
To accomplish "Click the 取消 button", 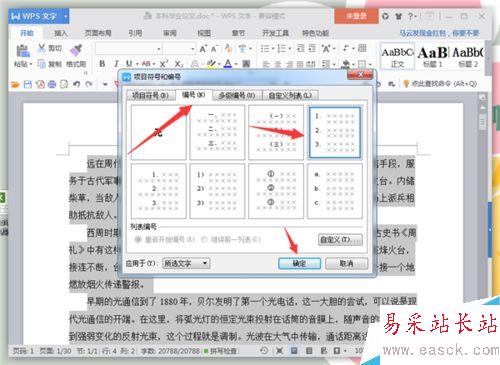I will coord(346,263).
